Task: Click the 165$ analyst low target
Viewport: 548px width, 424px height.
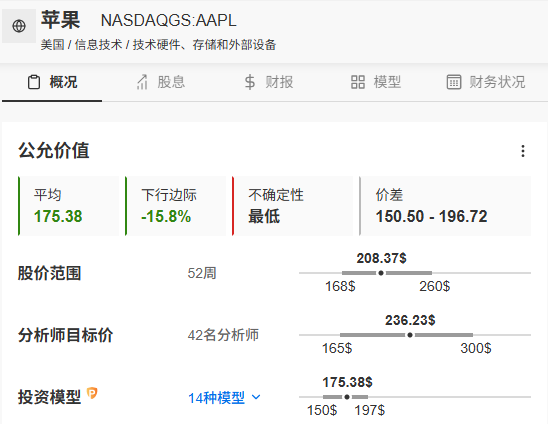Action: [x=337, y=348]
